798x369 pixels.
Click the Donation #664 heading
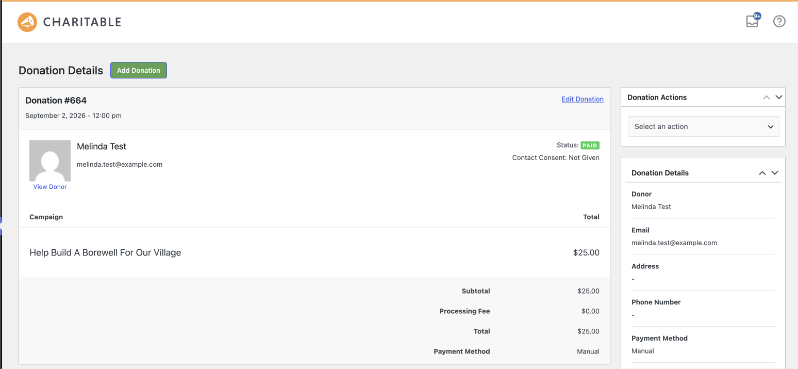click(x=56, y=100)
